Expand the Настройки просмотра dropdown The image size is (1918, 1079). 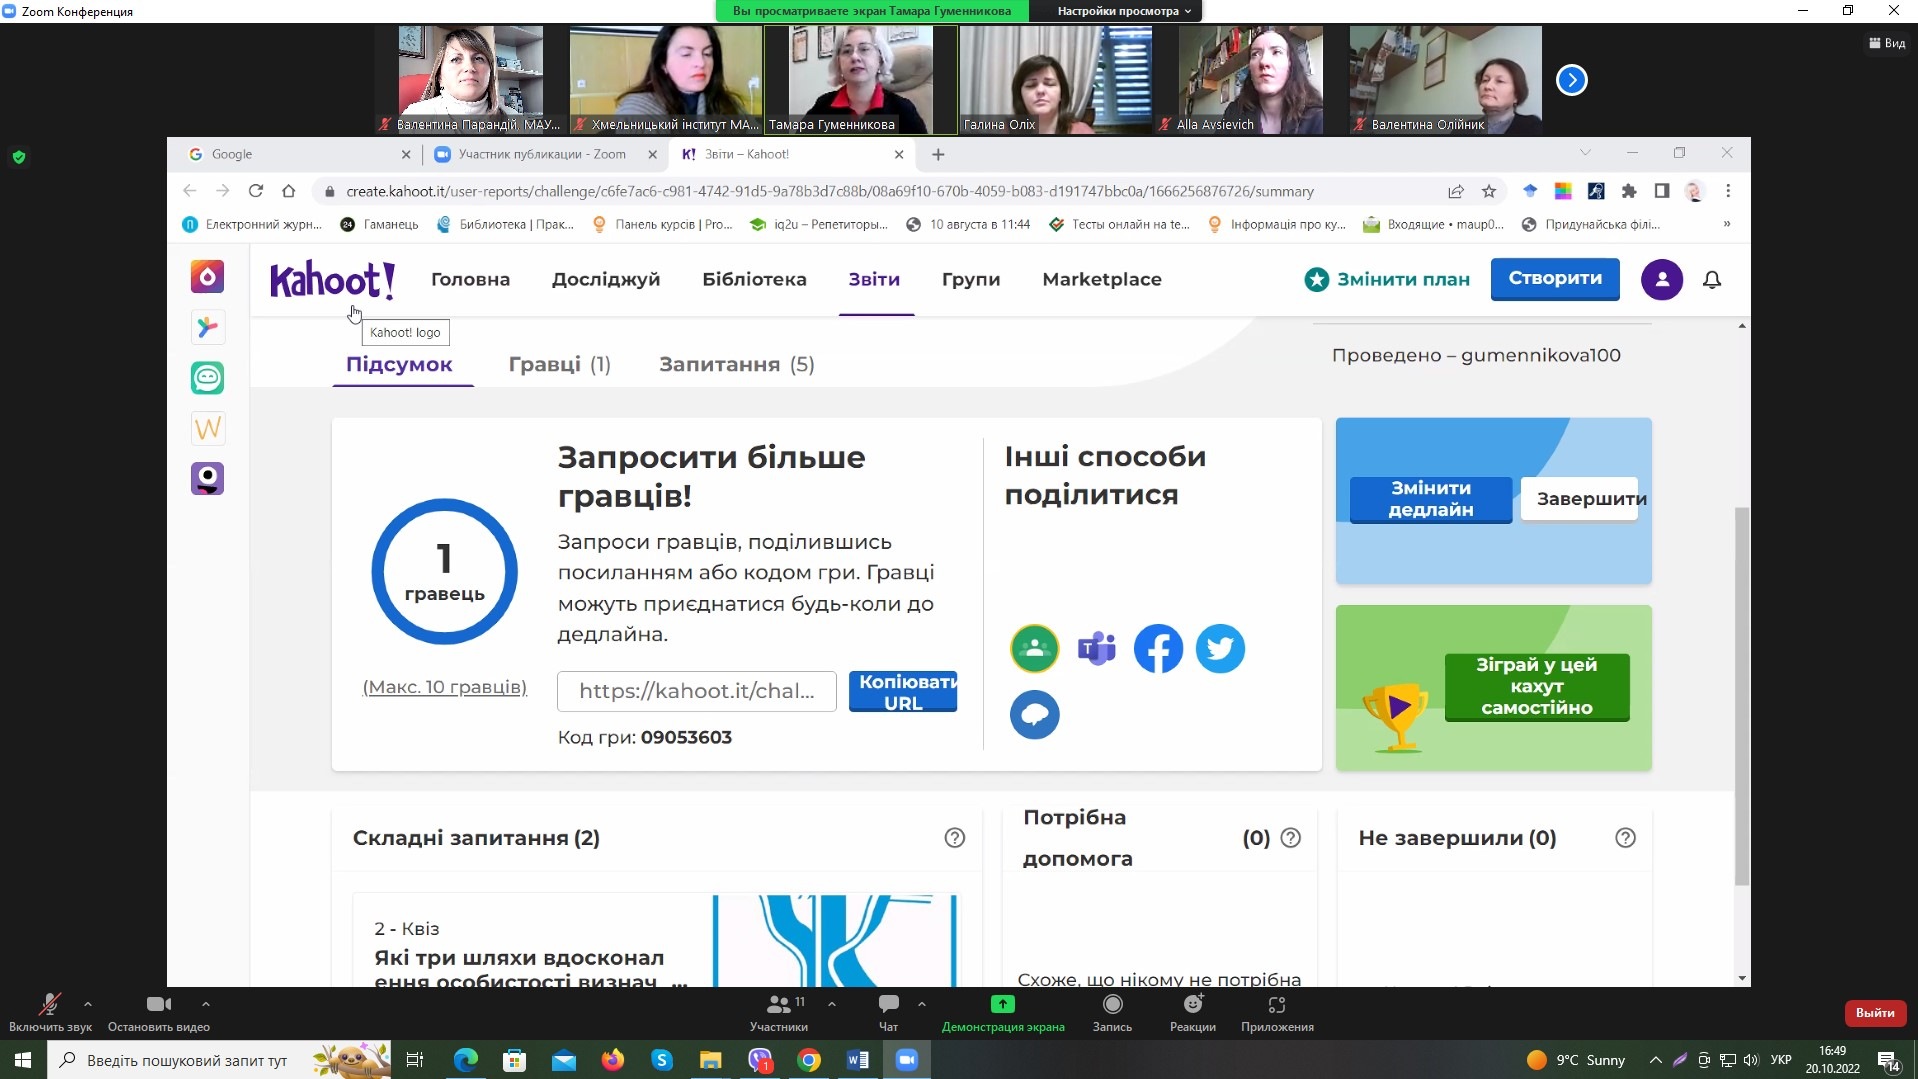[1124, 11]
